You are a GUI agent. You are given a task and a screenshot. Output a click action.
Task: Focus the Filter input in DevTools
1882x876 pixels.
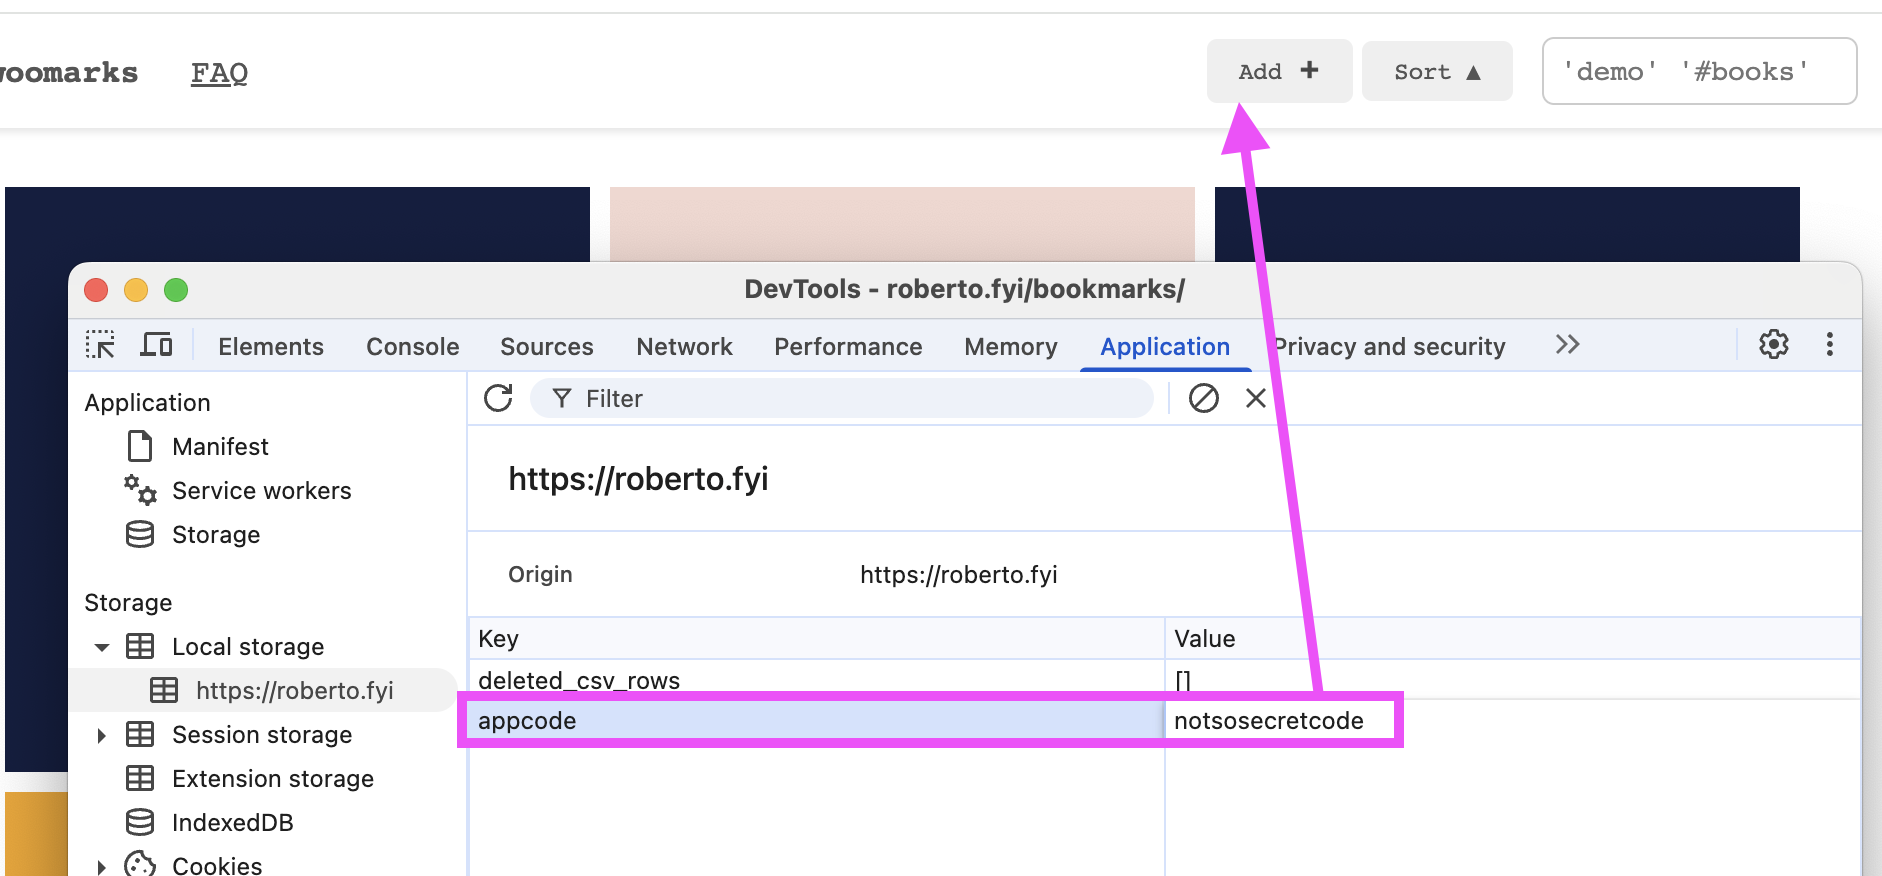pyautogui.click(x=842, y=398)
